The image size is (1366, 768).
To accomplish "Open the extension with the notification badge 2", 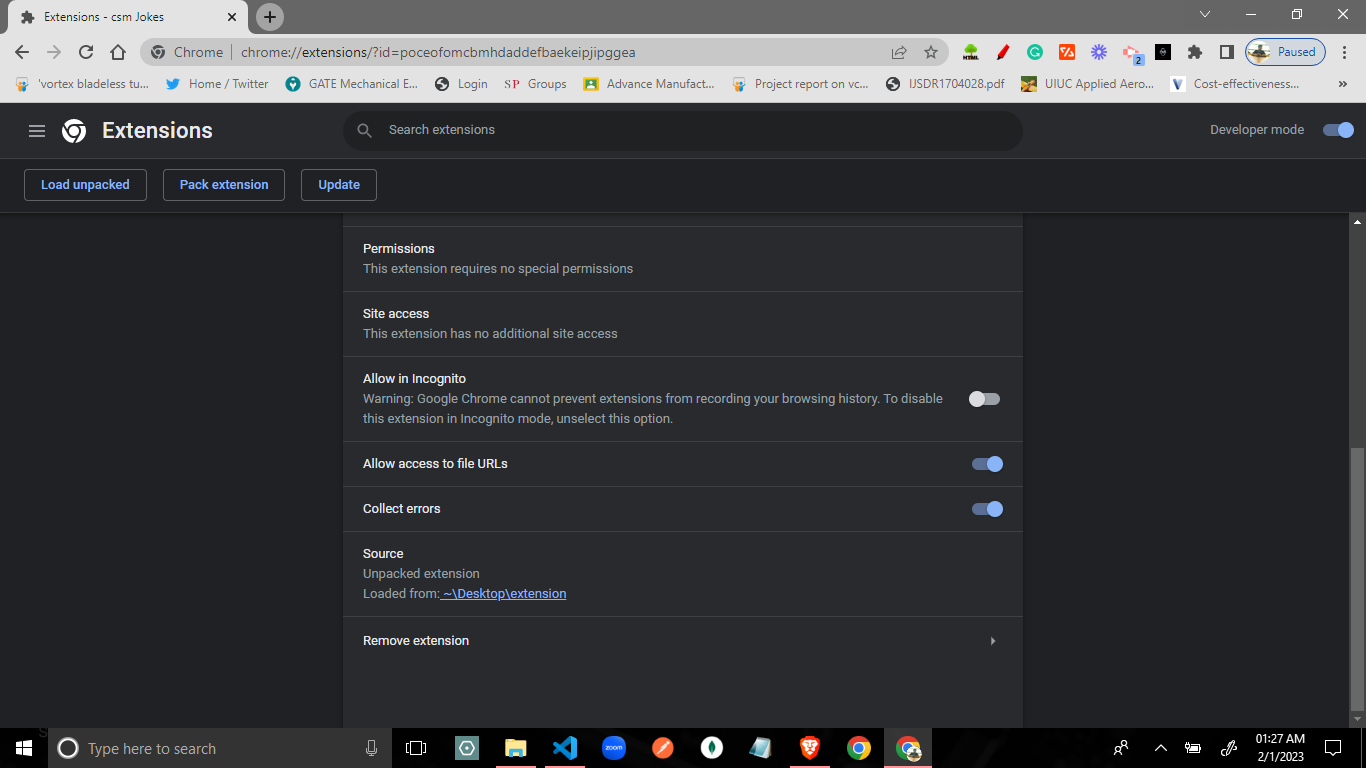I will pyautogui.click(x=1130, y=51).
